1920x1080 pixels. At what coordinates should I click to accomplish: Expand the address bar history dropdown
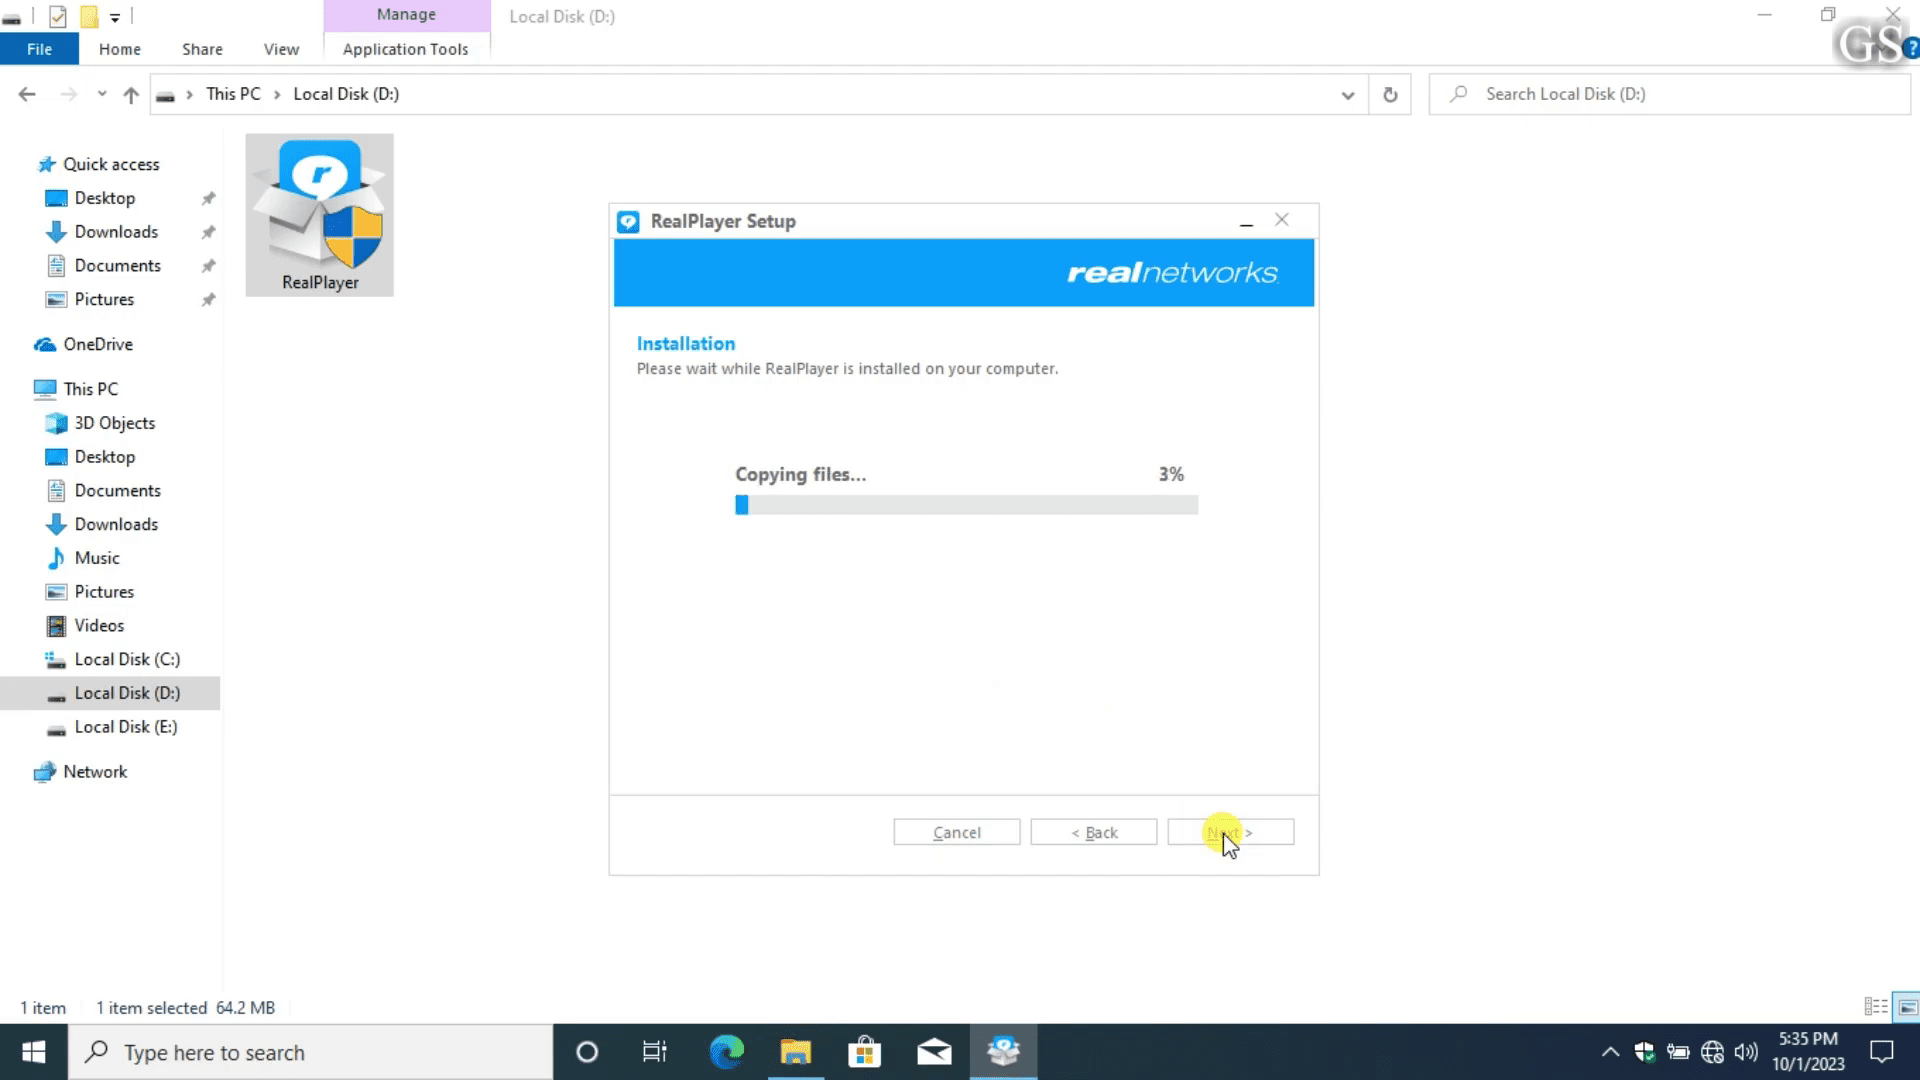click(1348, 95)
